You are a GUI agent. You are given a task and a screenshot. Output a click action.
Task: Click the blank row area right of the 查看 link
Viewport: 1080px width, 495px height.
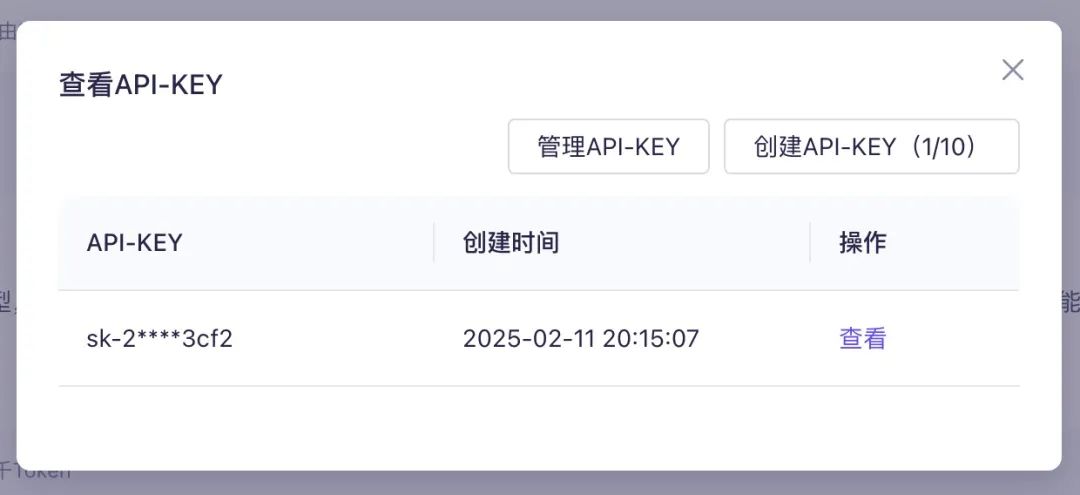pos(960,339)
